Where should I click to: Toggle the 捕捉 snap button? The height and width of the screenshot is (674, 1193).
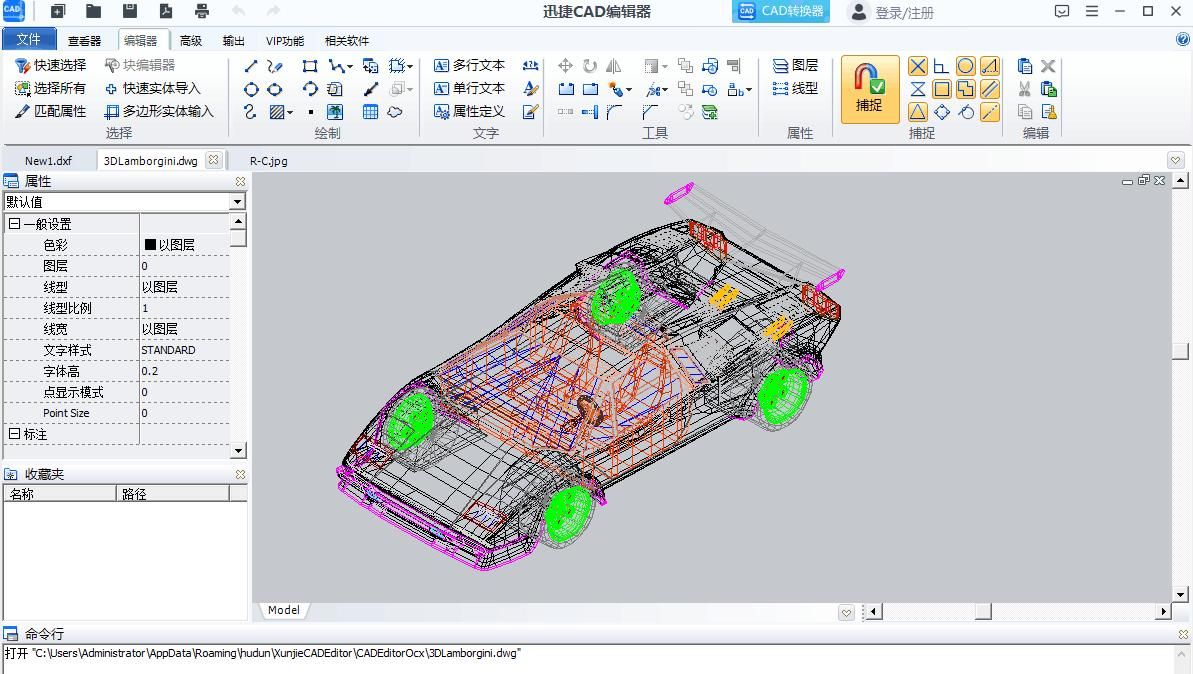[869, 89]
